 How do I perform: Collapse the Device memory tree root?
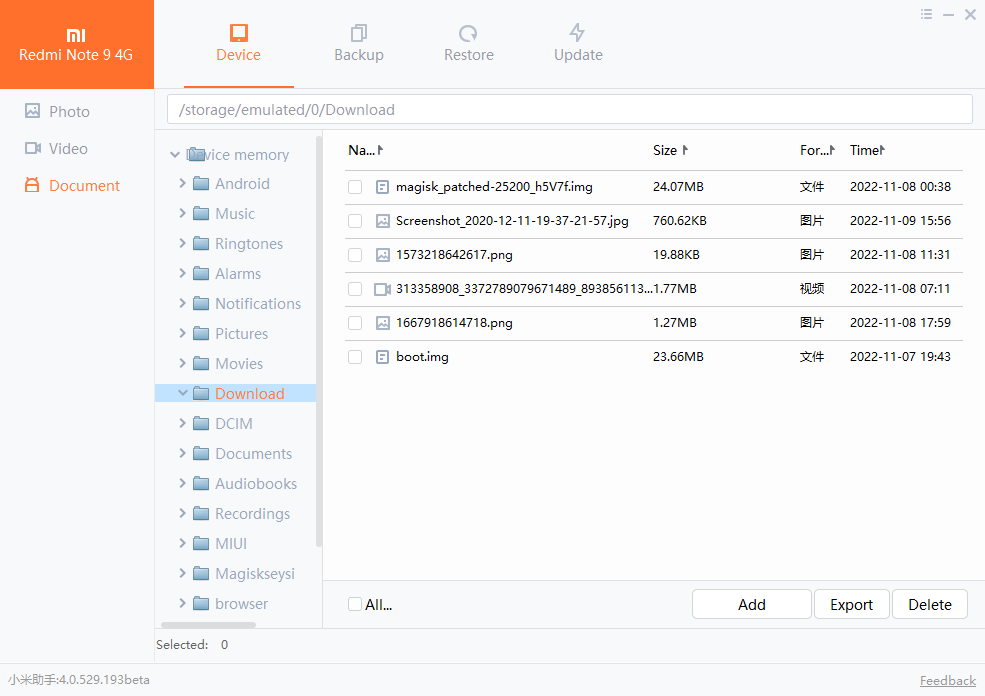coord(175,155)
